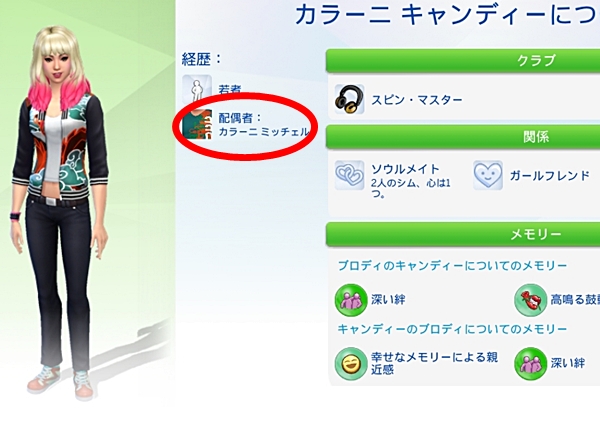
Task: Click the spouse name カラーニ ミッチェル
Action: [x=263, y=132]
